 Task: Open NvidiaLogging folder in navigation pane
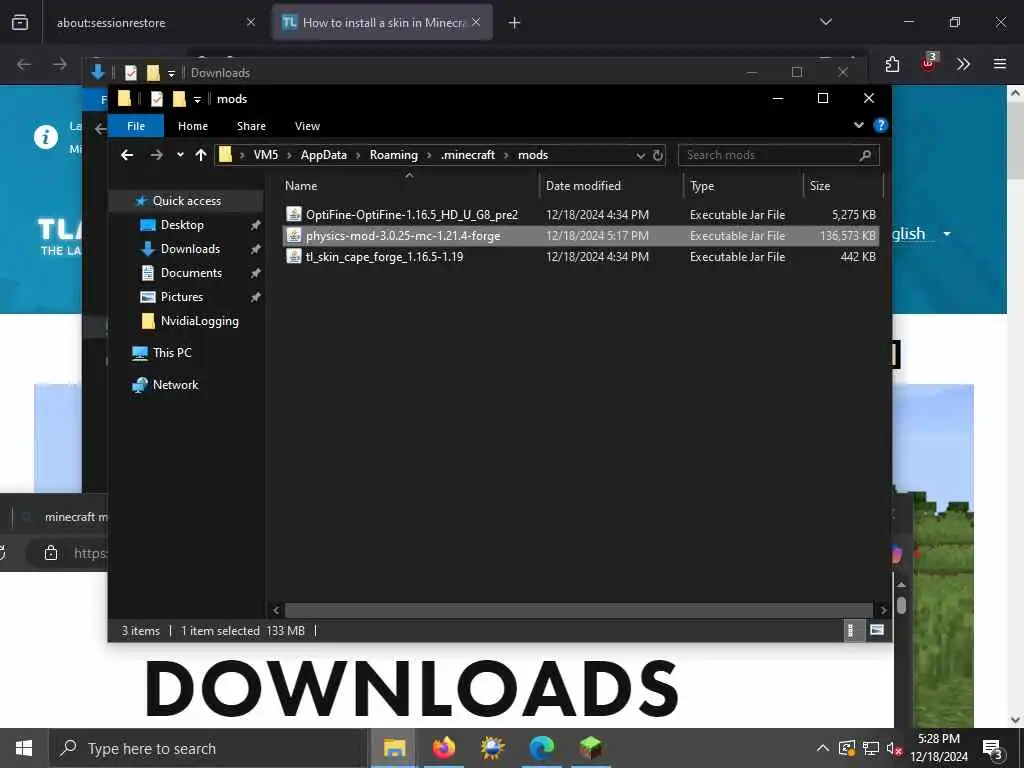click(199, 321)
